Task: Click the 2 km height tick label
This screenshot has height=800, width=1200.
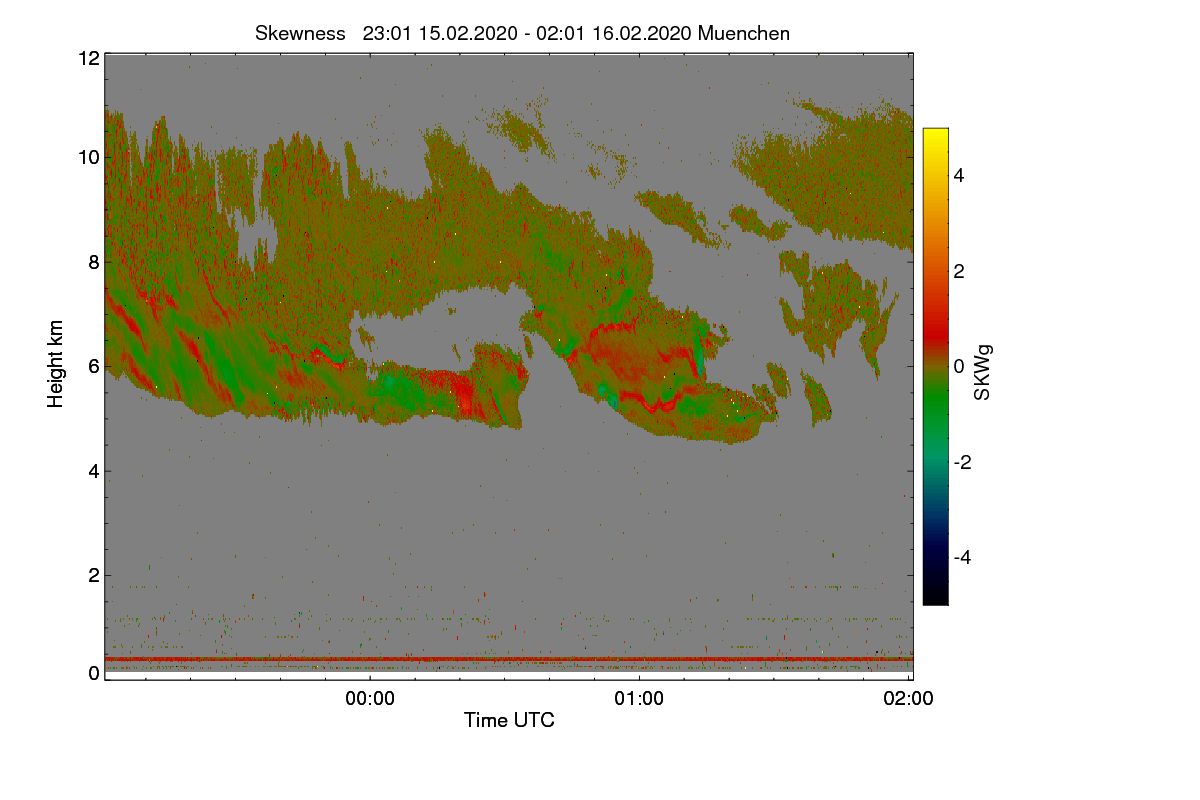Action: pos(94,575)
